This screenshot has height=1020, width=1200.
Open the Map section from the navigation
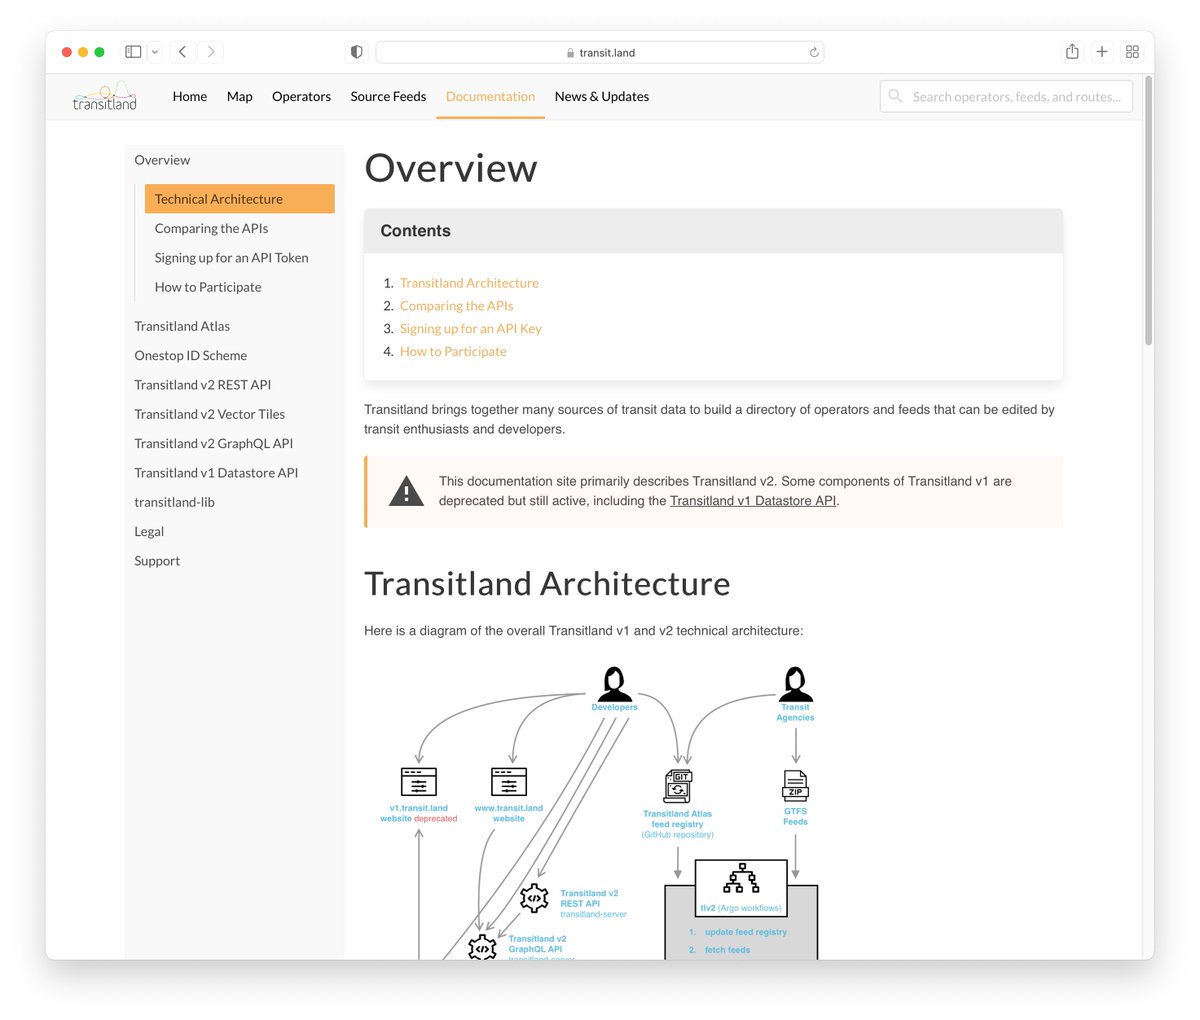click(239, 96)
